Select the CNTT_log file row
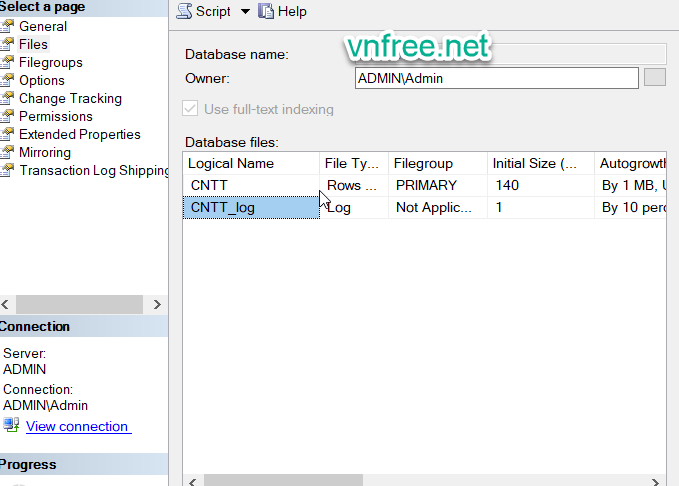The width and height of the screenshot is (679, 486). pyautogui.click(x=251, y=208)
